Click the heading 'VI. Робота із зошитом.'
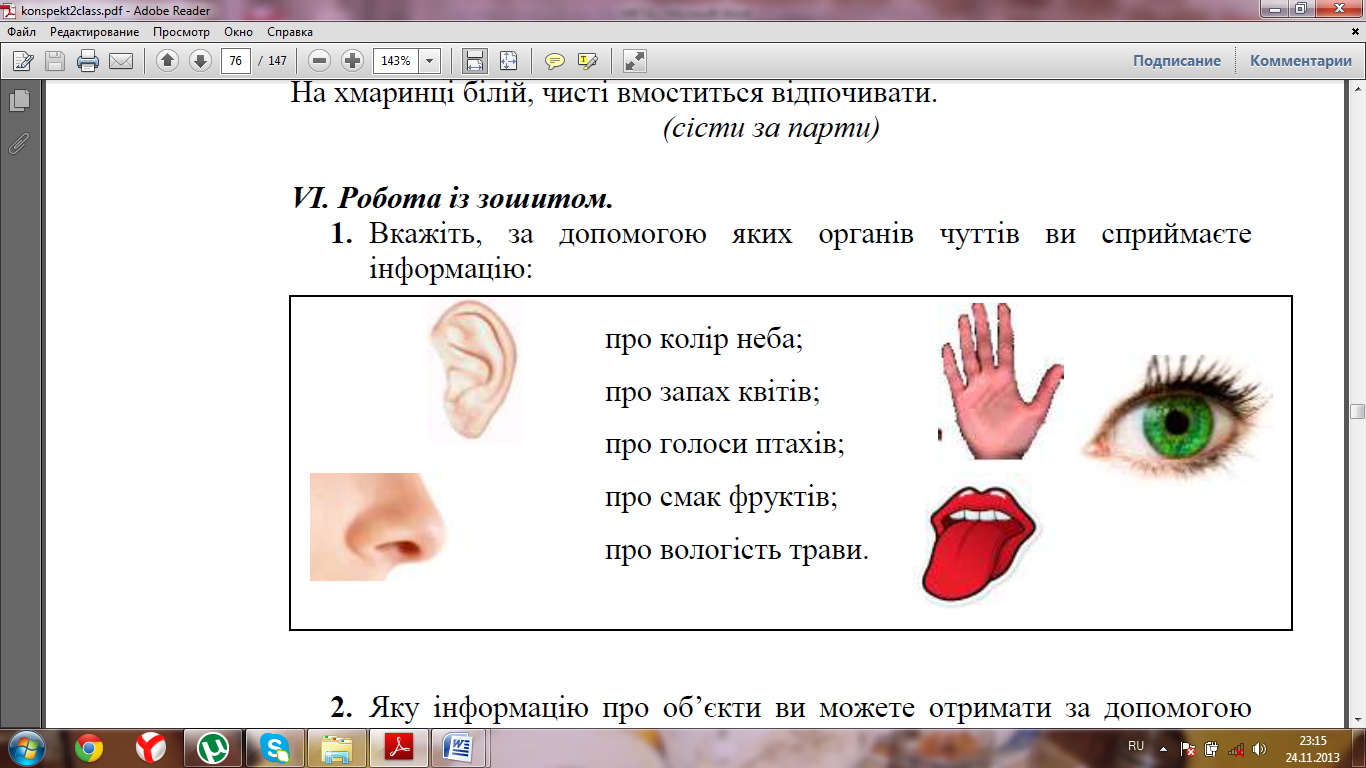 [452, 198]
